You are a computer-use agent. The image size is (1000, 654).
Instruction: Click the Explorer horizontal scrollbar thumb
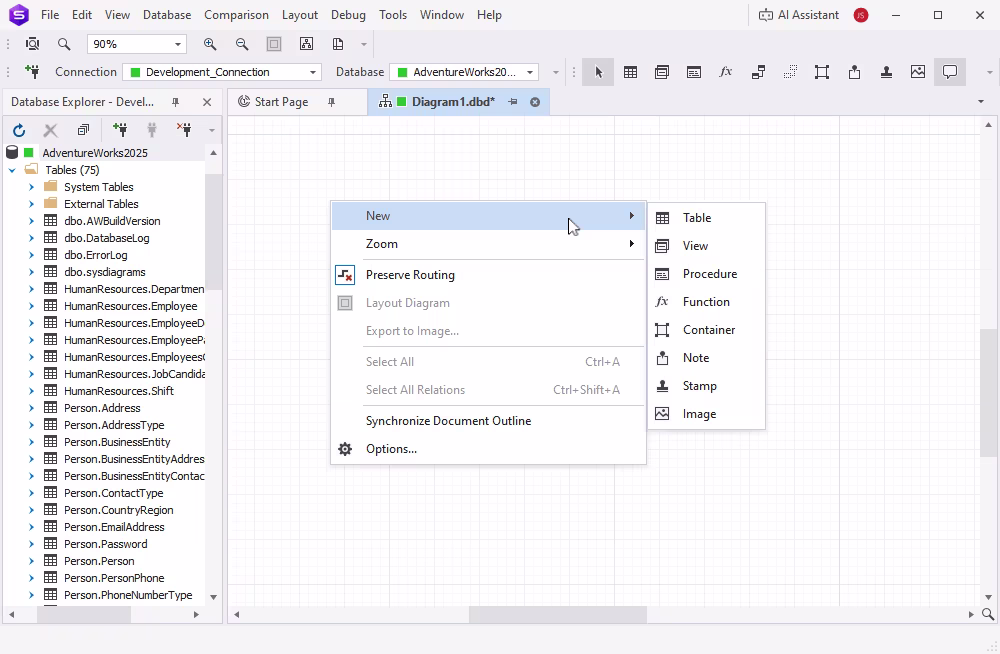(84, 614)
